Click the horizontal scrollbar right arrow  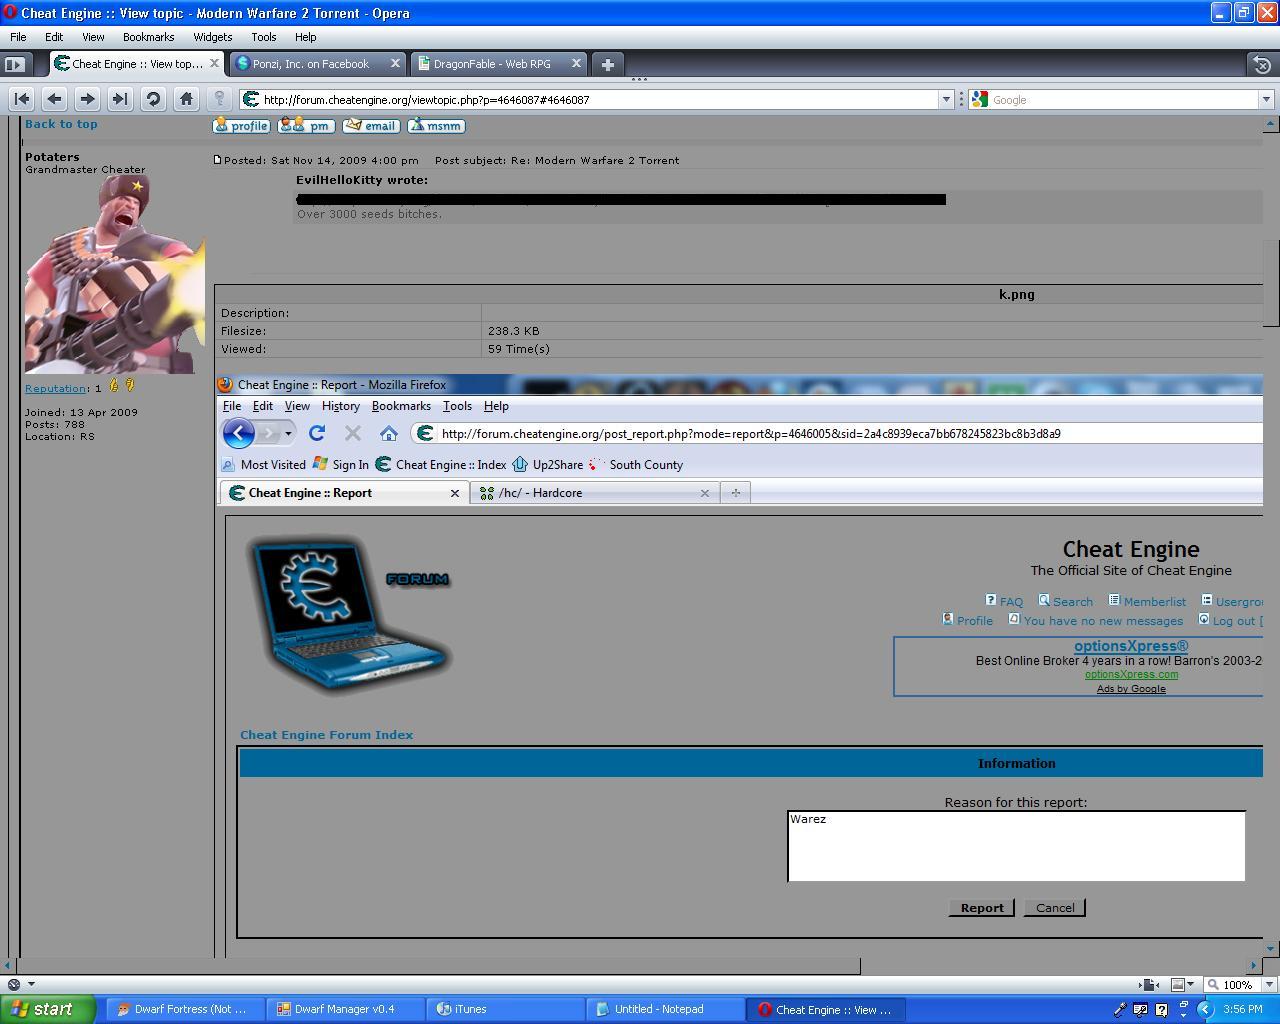(1254, 965)
